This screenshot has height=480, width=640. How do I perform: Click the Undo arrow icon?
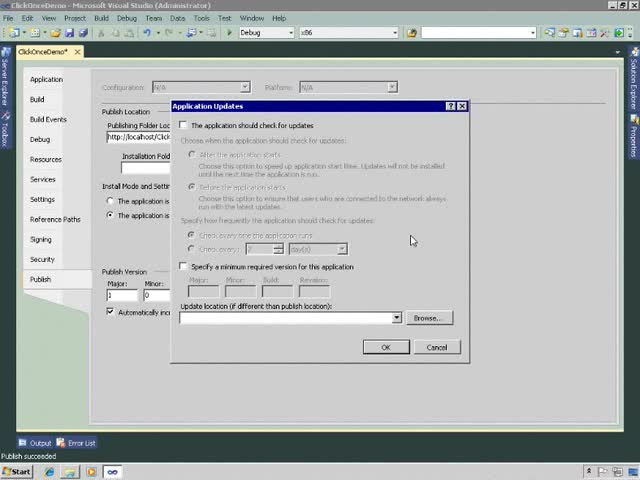pyautogui.click(x=147, y=33)
